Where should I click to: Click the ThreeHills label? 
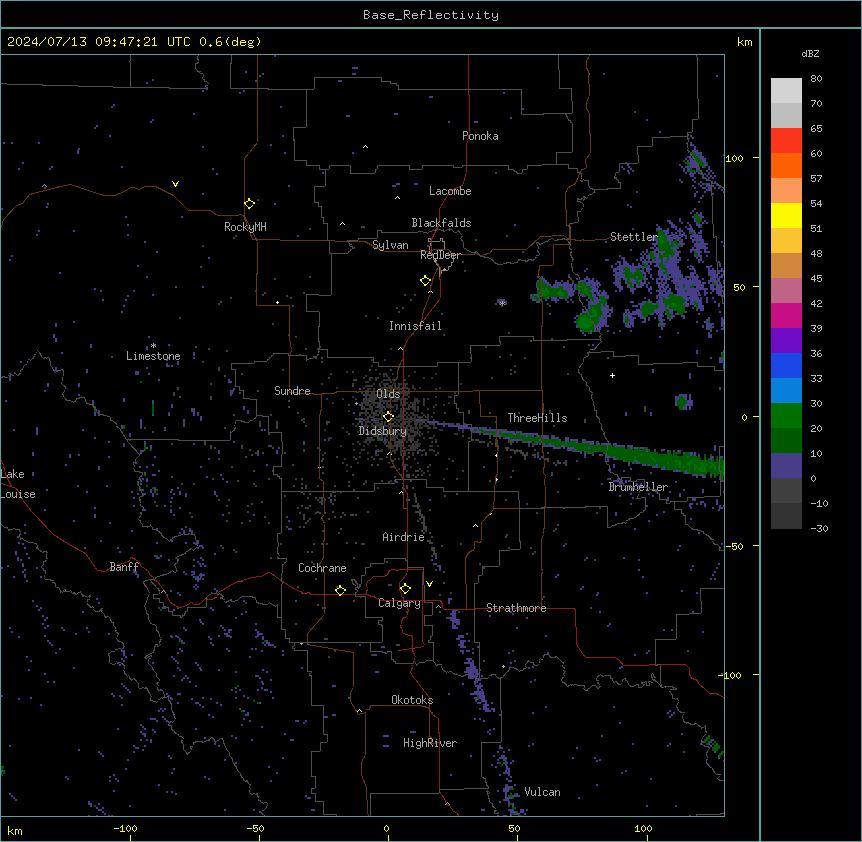537,418
